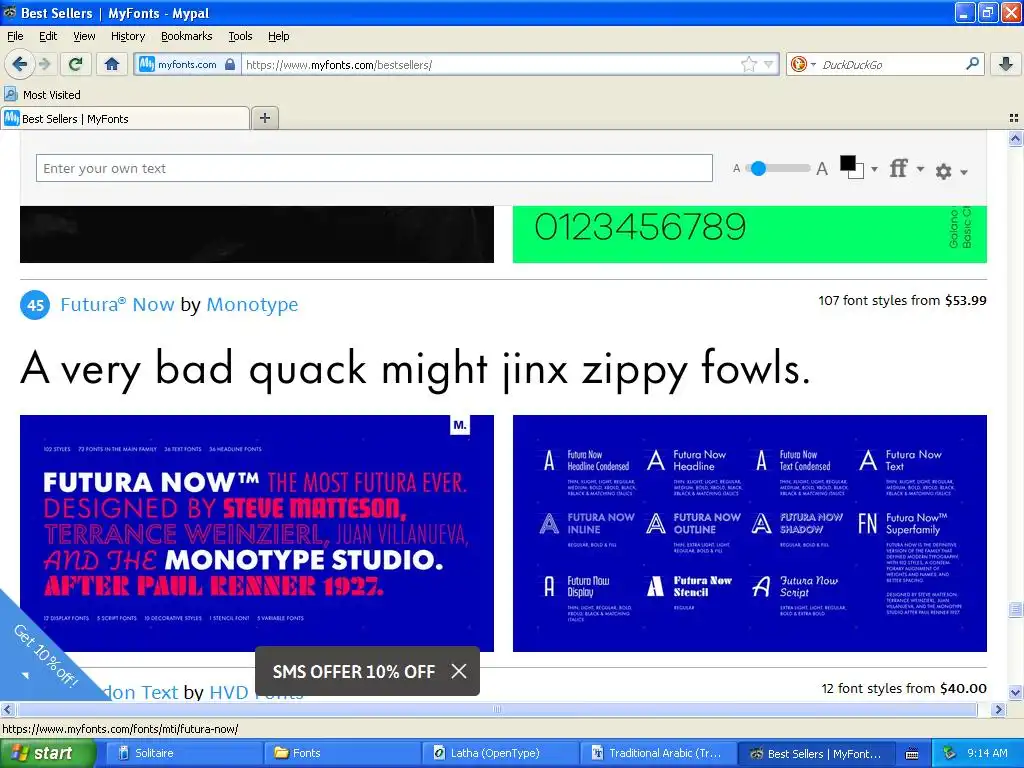Image resolution: width=1024 pixels, height=768 pixels.
Task: Select the Best Sellers | MyFonts tab
Action: pyautogui.click(x=125, y=118)
